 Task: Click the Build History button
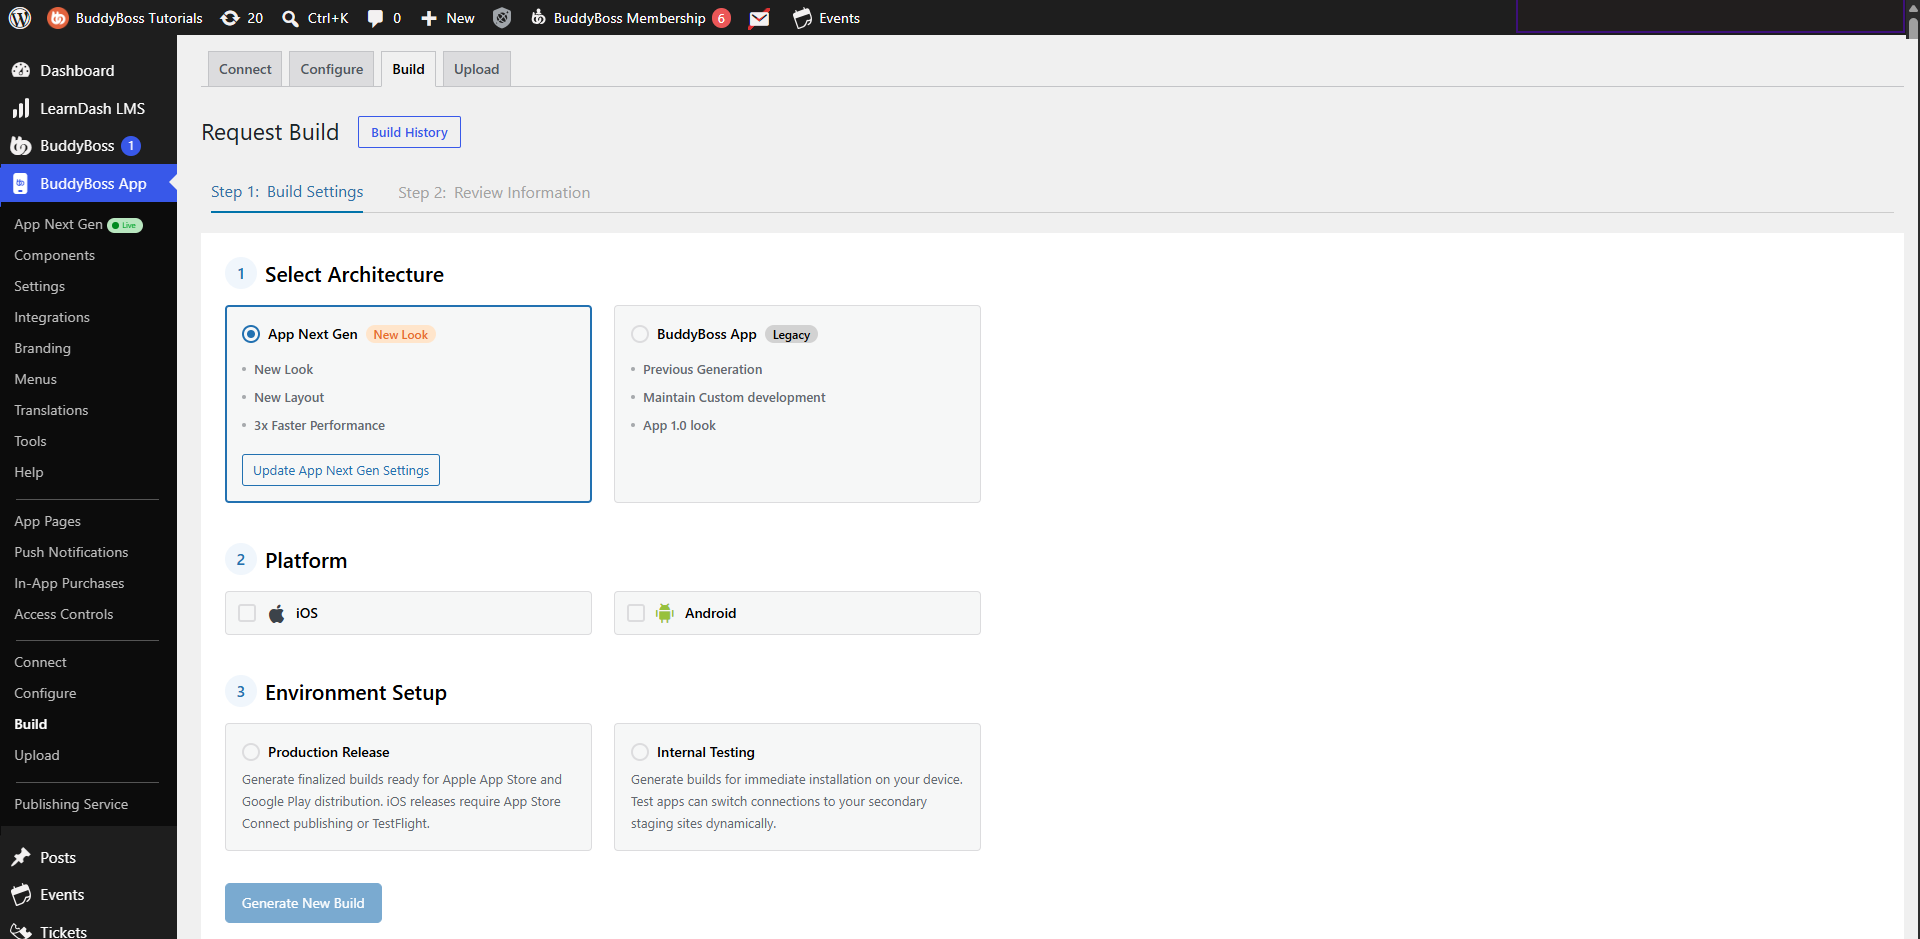[x=409, y=132]
